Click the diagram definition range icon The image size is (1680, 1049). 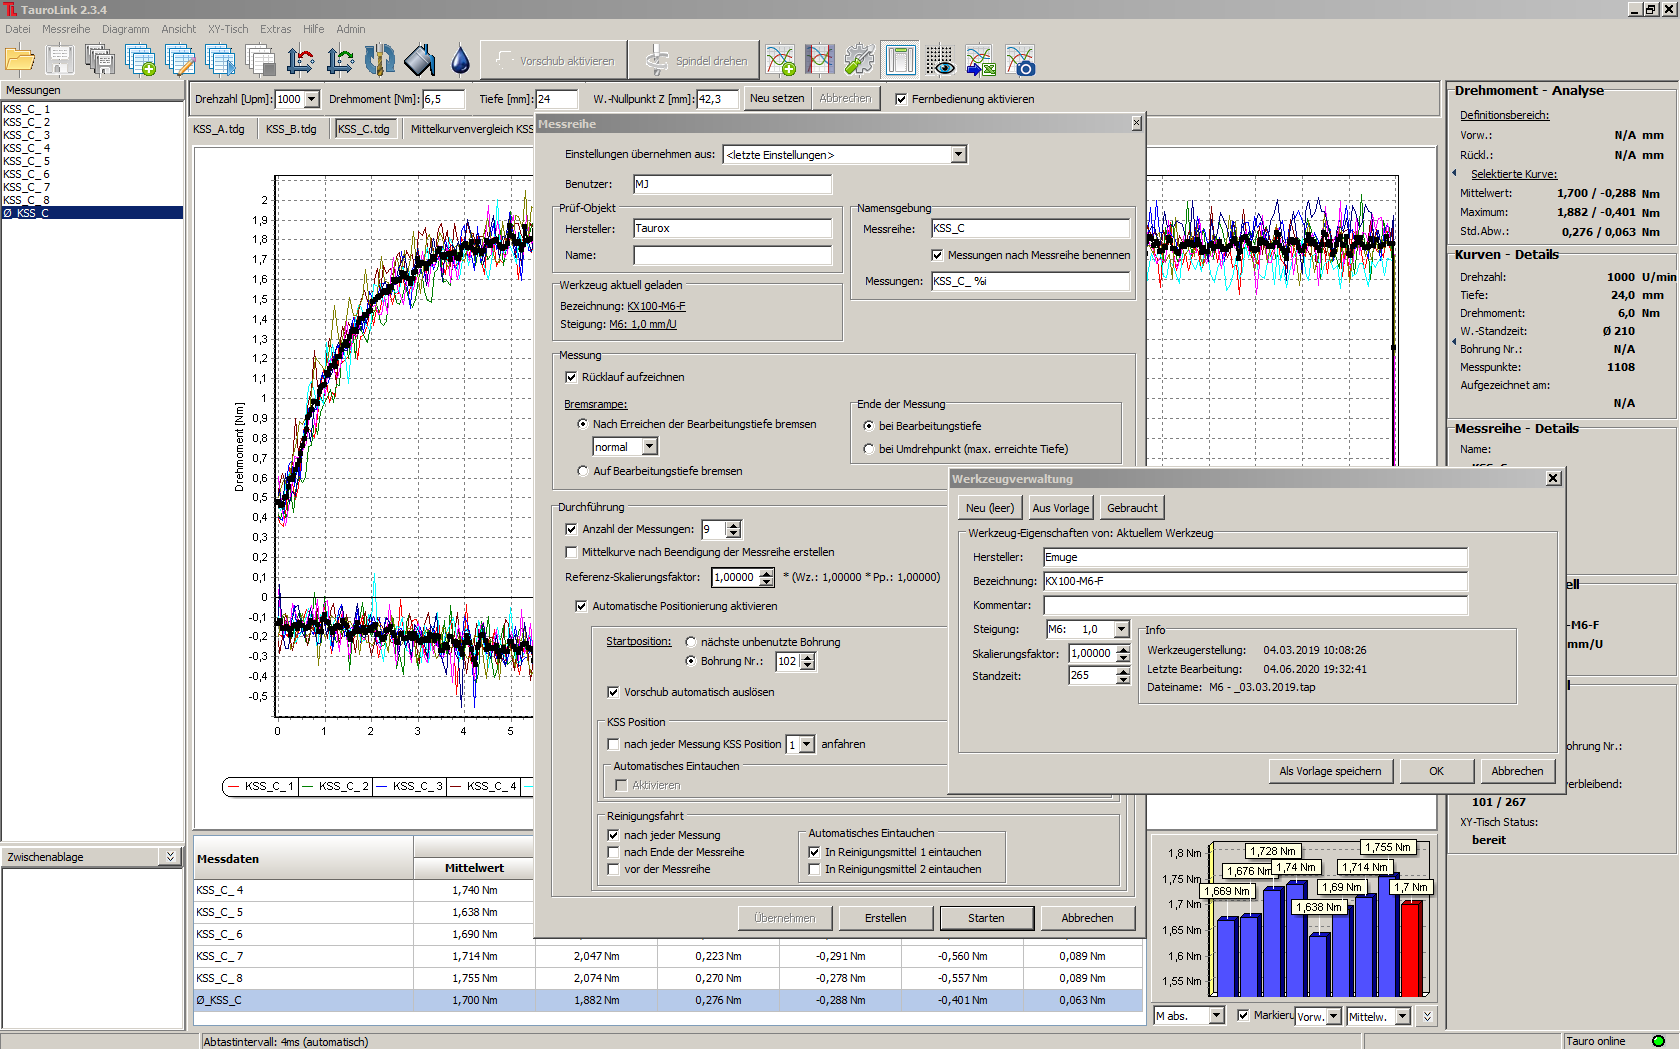[x=820, y=60]
